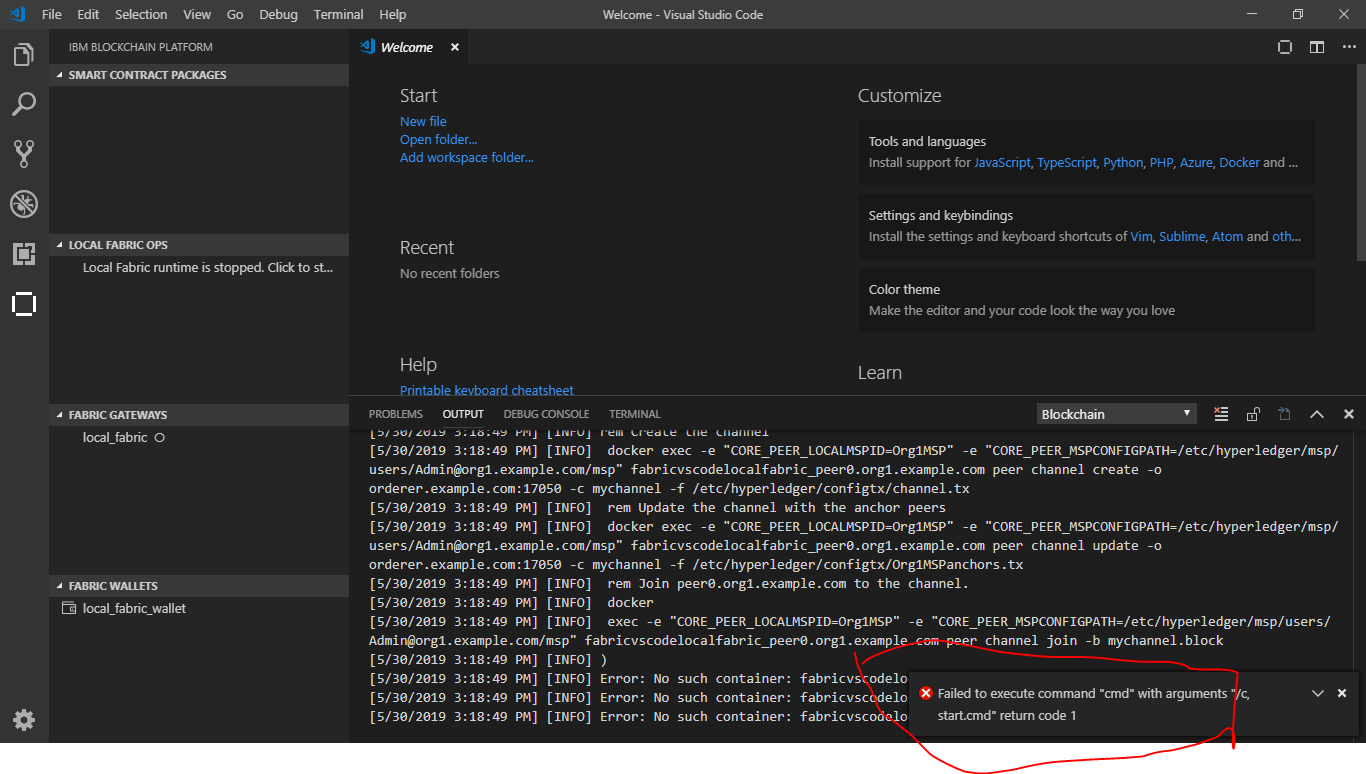
Task: Click the Add workspace folder link
Action: 466,157
